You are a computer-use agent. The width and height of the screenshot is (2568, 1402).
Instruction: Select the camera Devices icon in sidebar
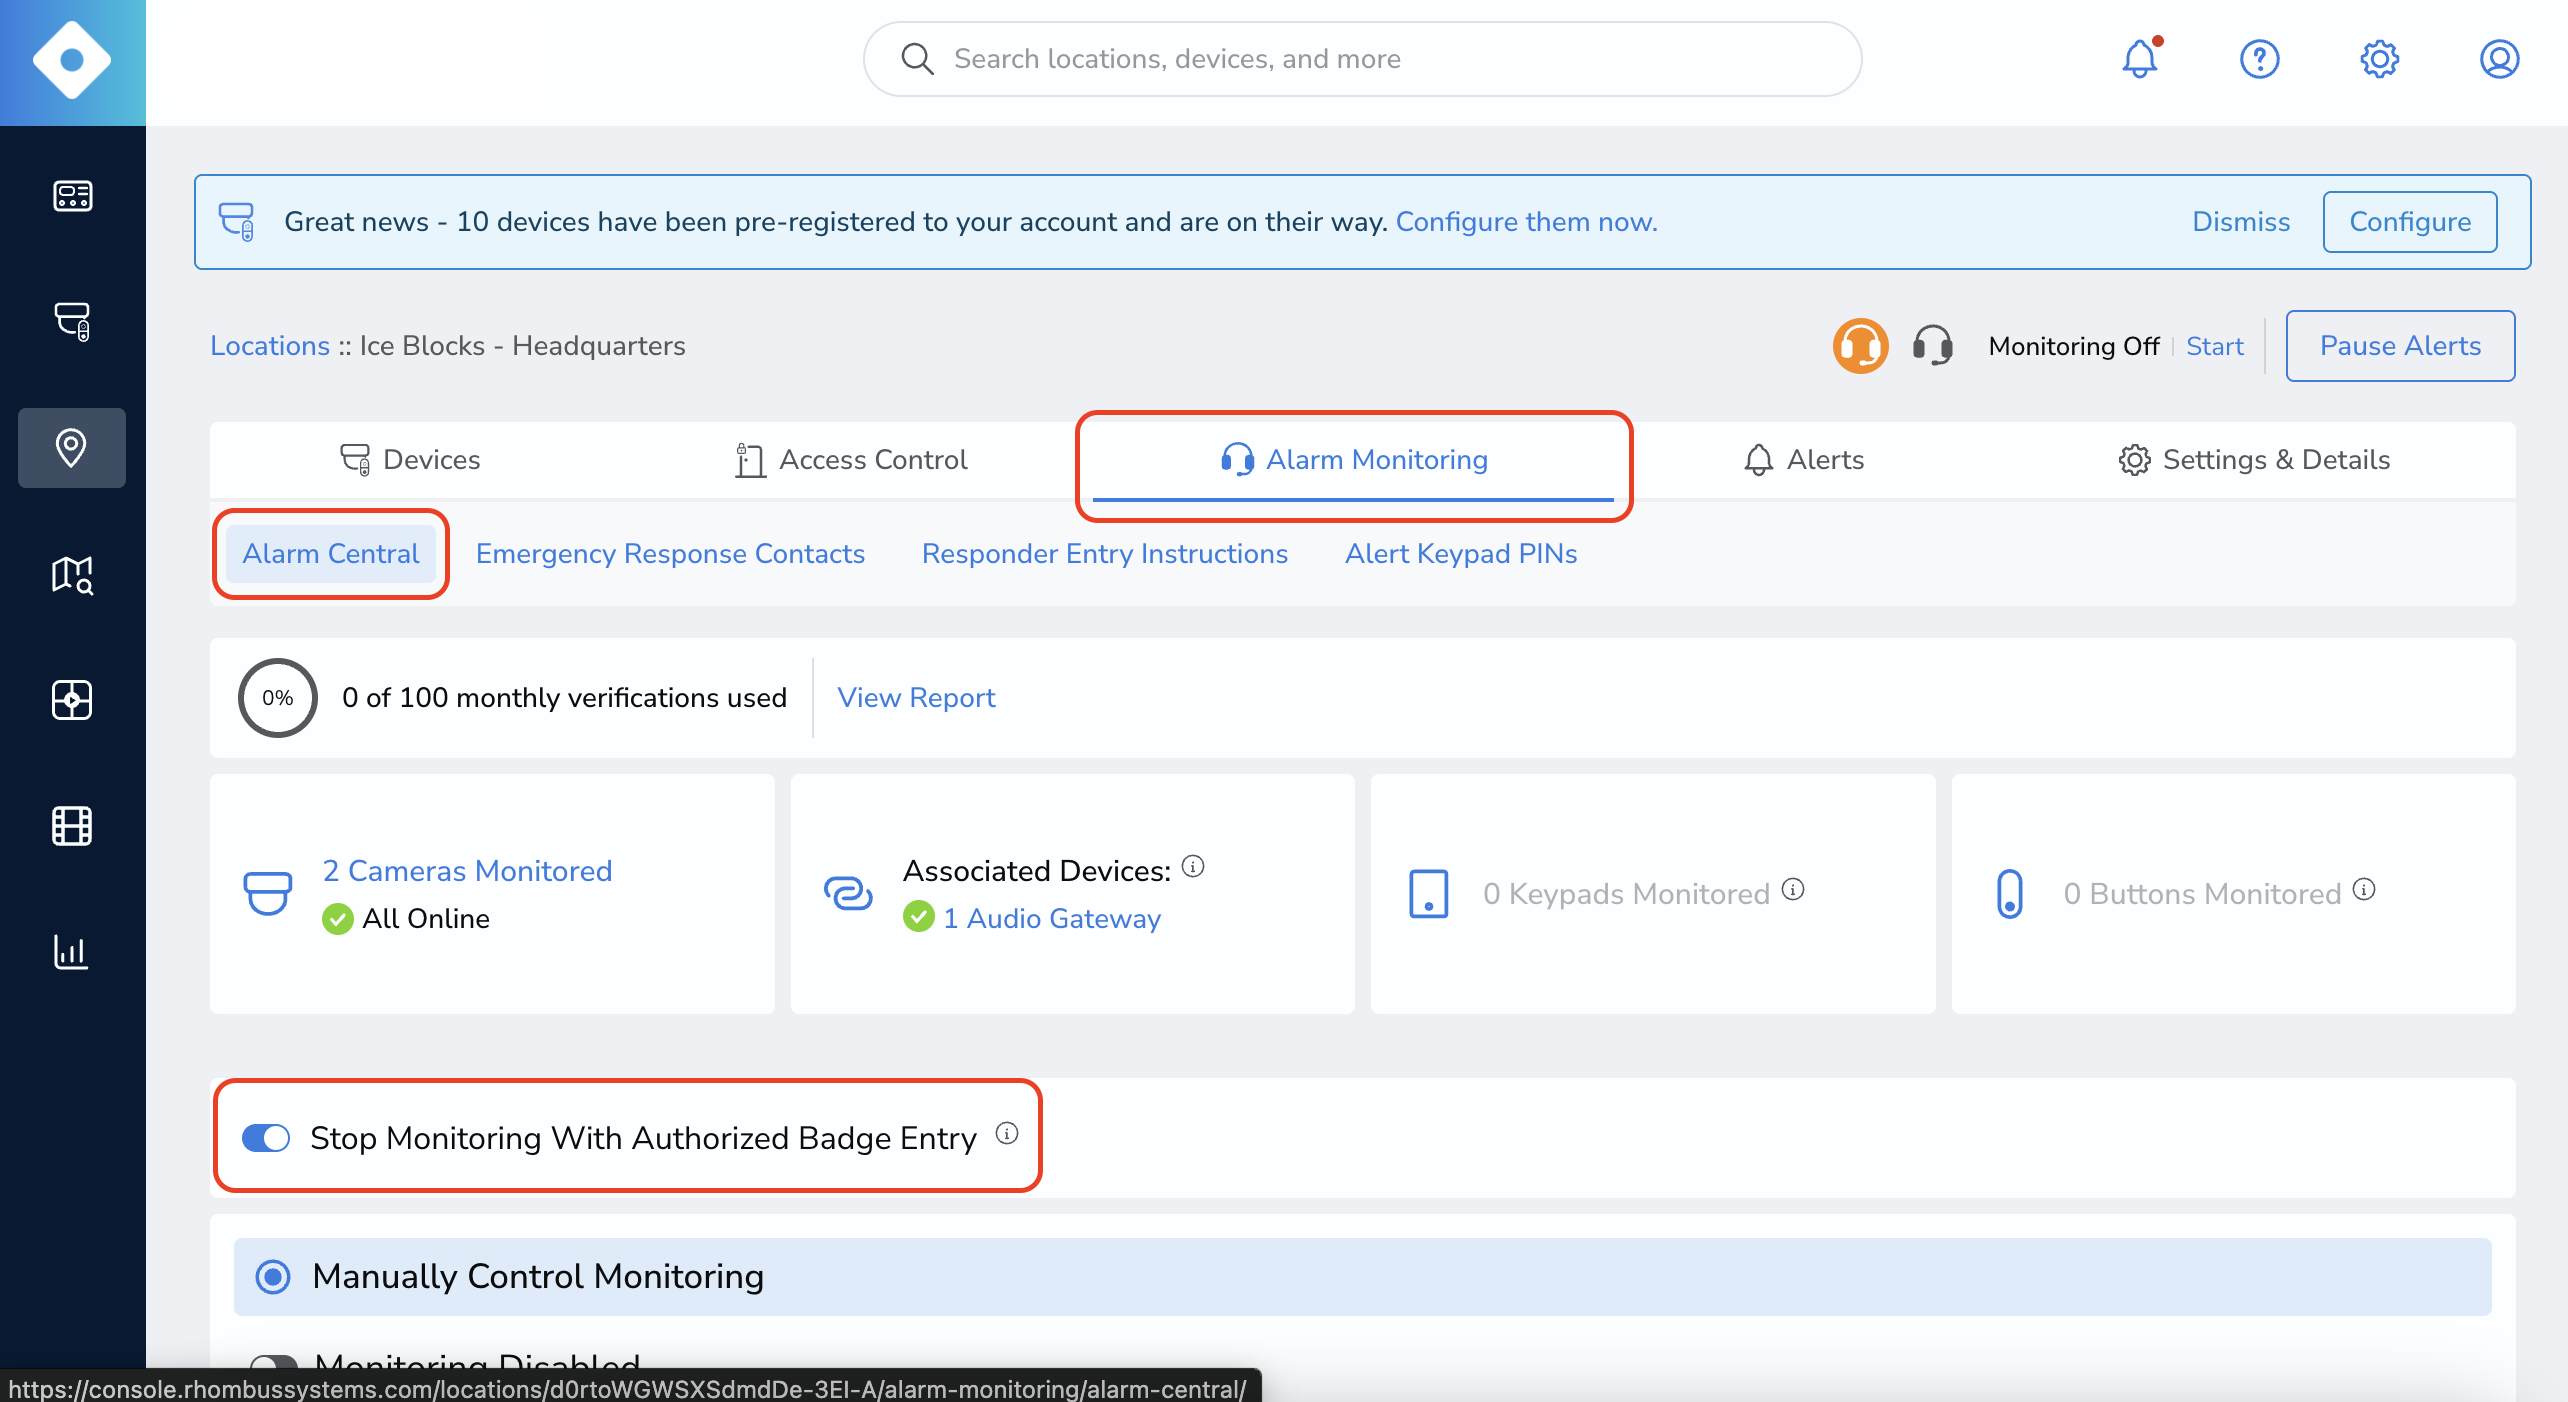[x=71, y=322]
